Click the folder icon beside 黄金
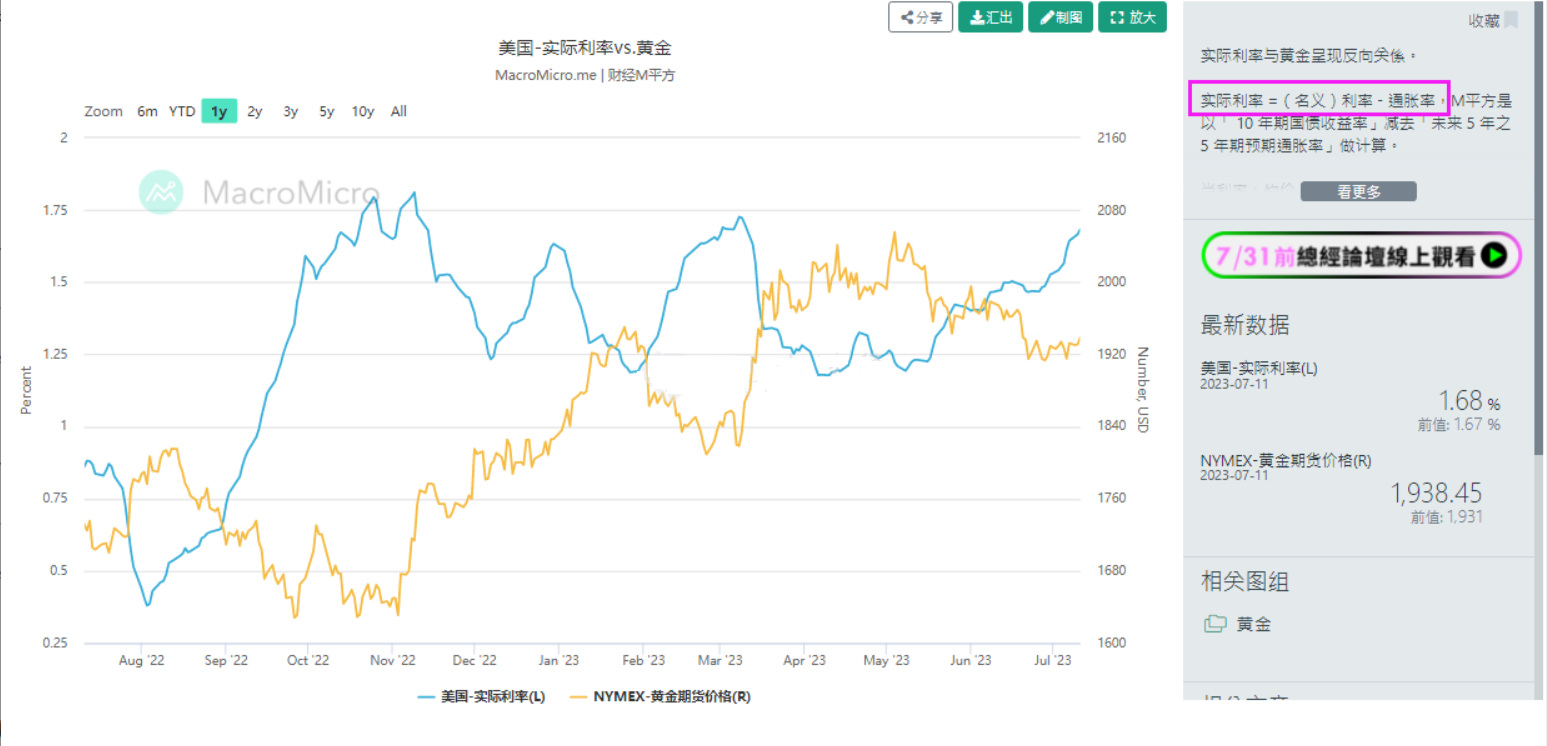 tap(1215, 624)
